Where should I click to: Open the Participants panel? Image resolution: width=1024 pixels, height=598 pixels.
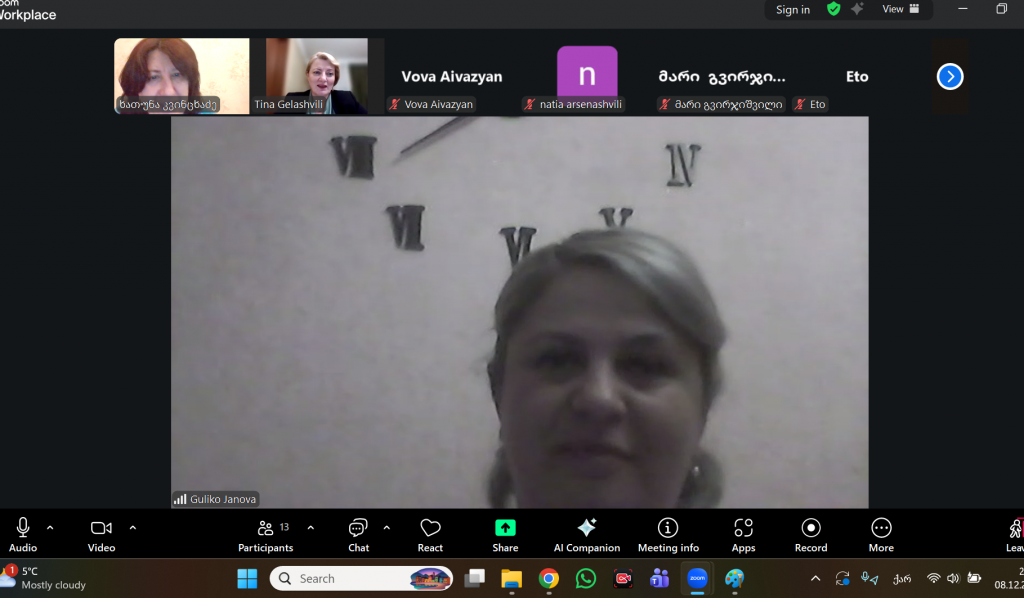[266, 534]
